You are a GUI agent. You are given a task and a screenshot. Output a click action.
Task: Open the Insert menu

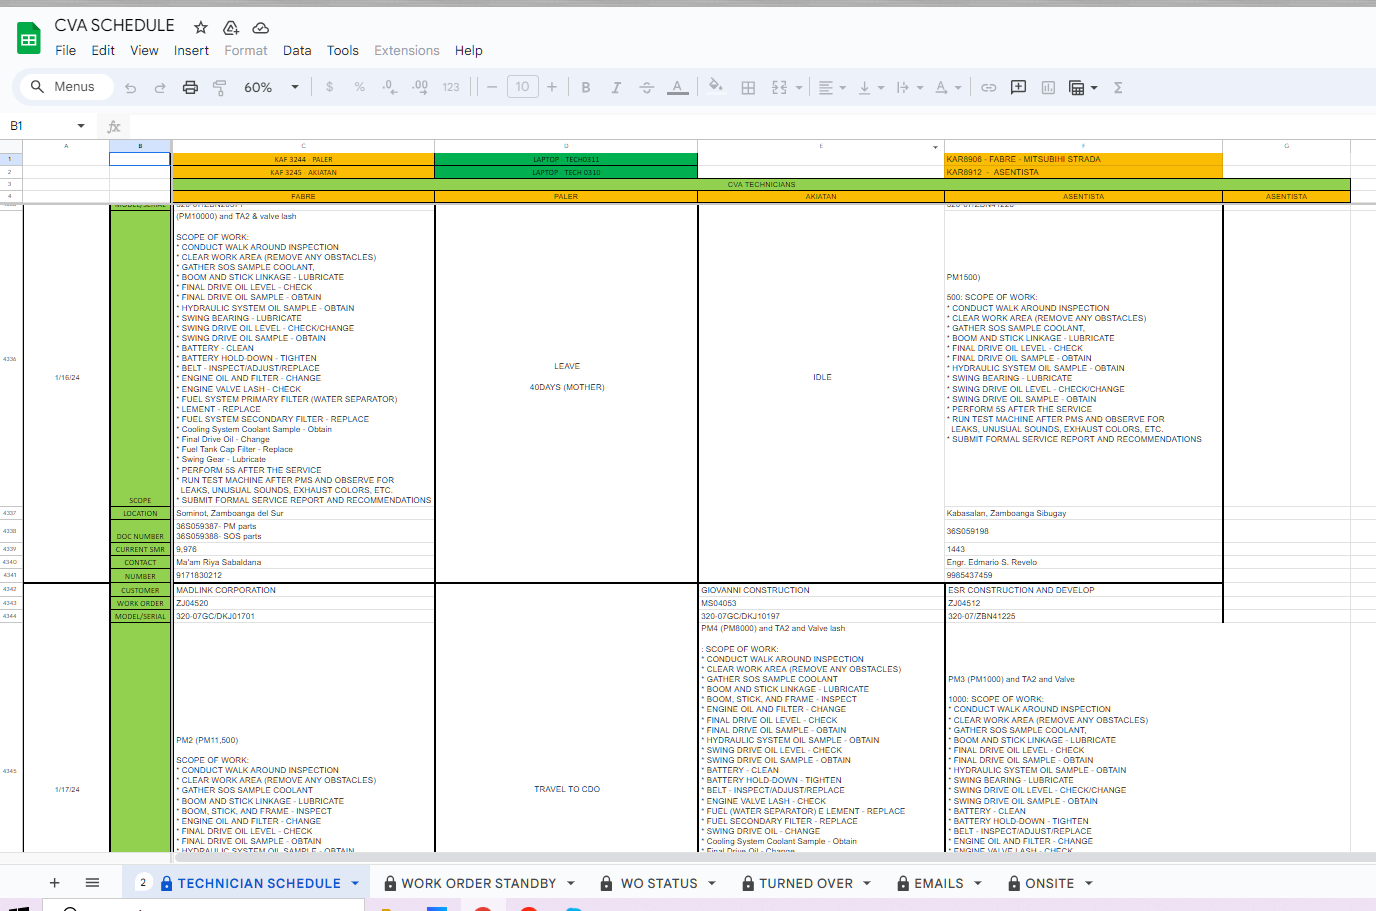(x=191, y=51)
